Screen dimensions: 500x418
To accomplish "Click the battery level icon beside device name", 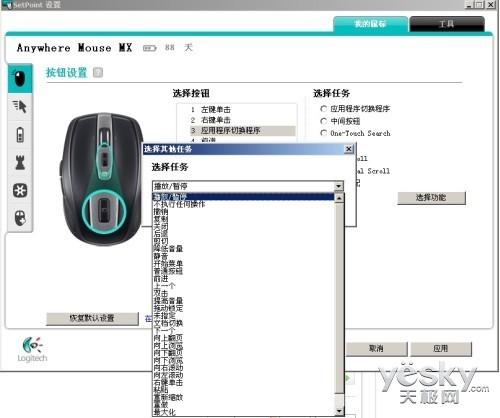I will (x=149, y=48).
